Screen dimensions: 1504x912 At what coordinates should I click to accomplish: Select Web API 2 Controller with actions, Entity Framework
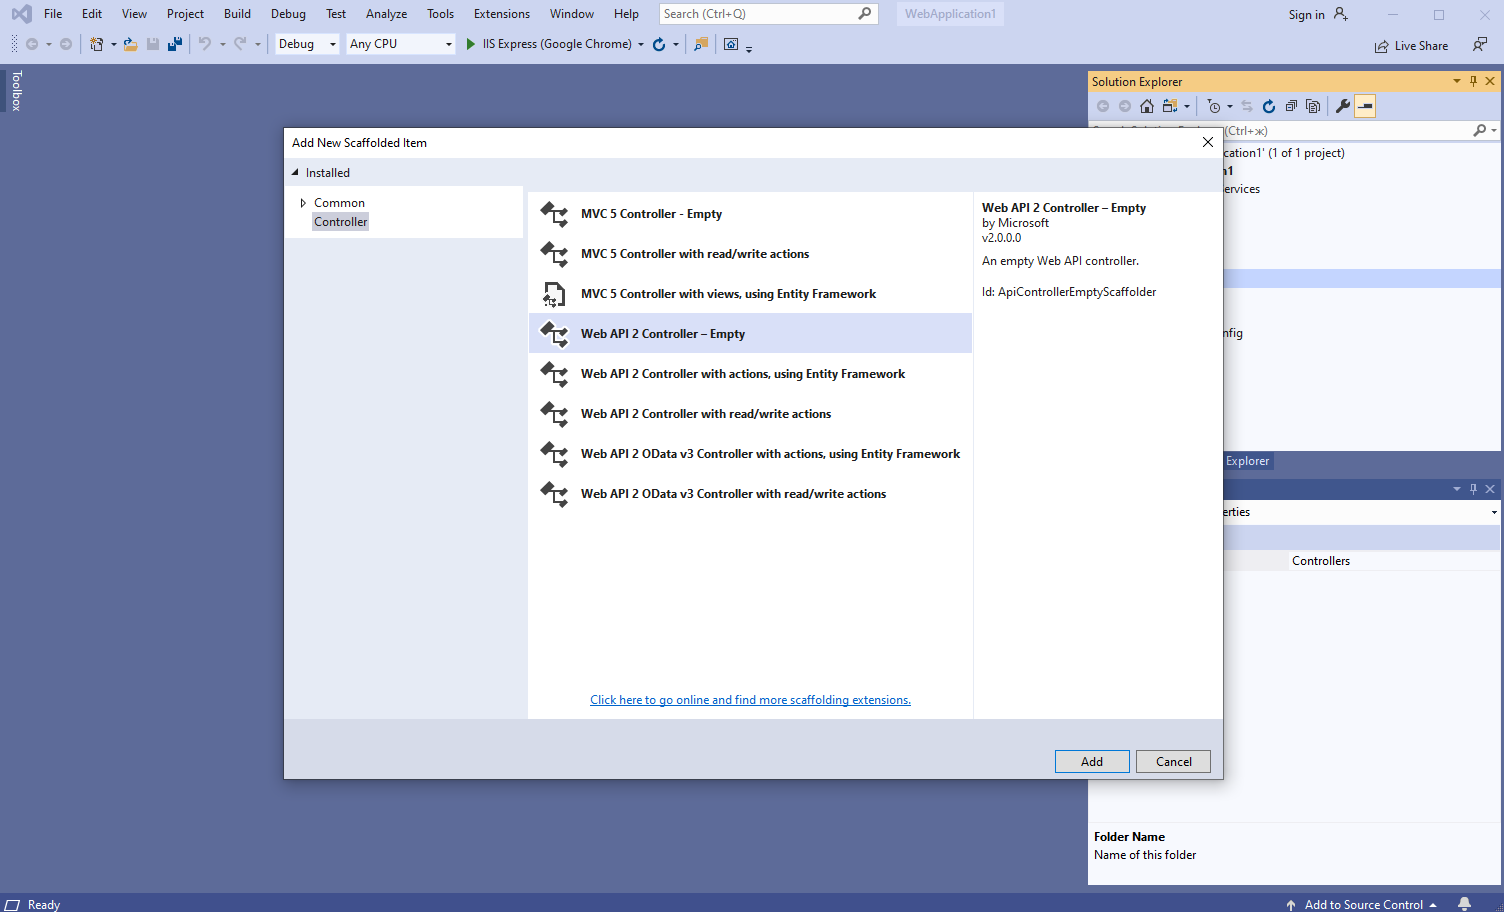(750, 374)
